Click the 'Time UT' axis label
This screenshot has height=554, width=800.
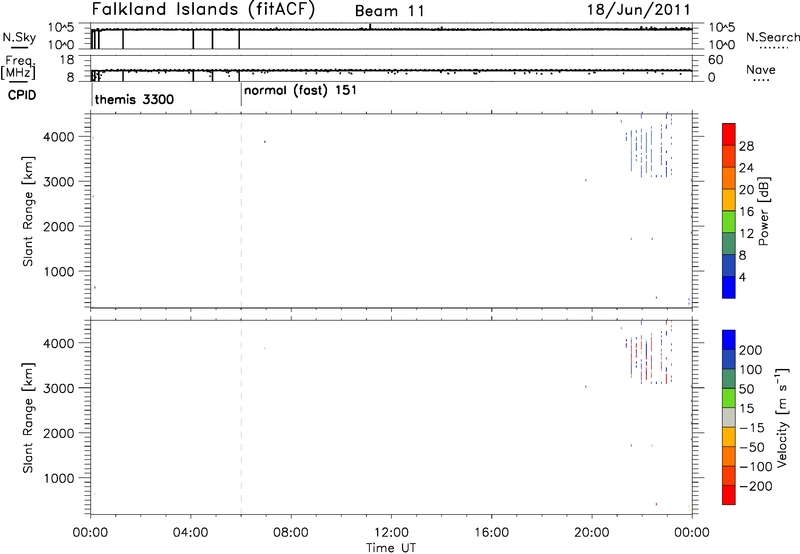(391, 548)
